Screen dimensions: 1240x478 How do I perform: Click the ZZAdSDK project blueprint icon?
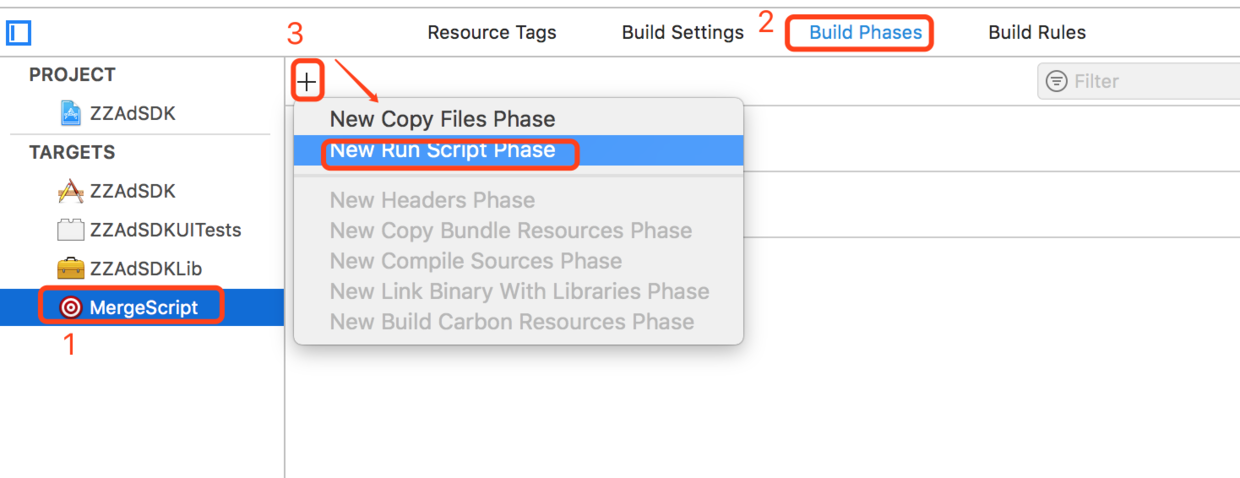point(70,113)
